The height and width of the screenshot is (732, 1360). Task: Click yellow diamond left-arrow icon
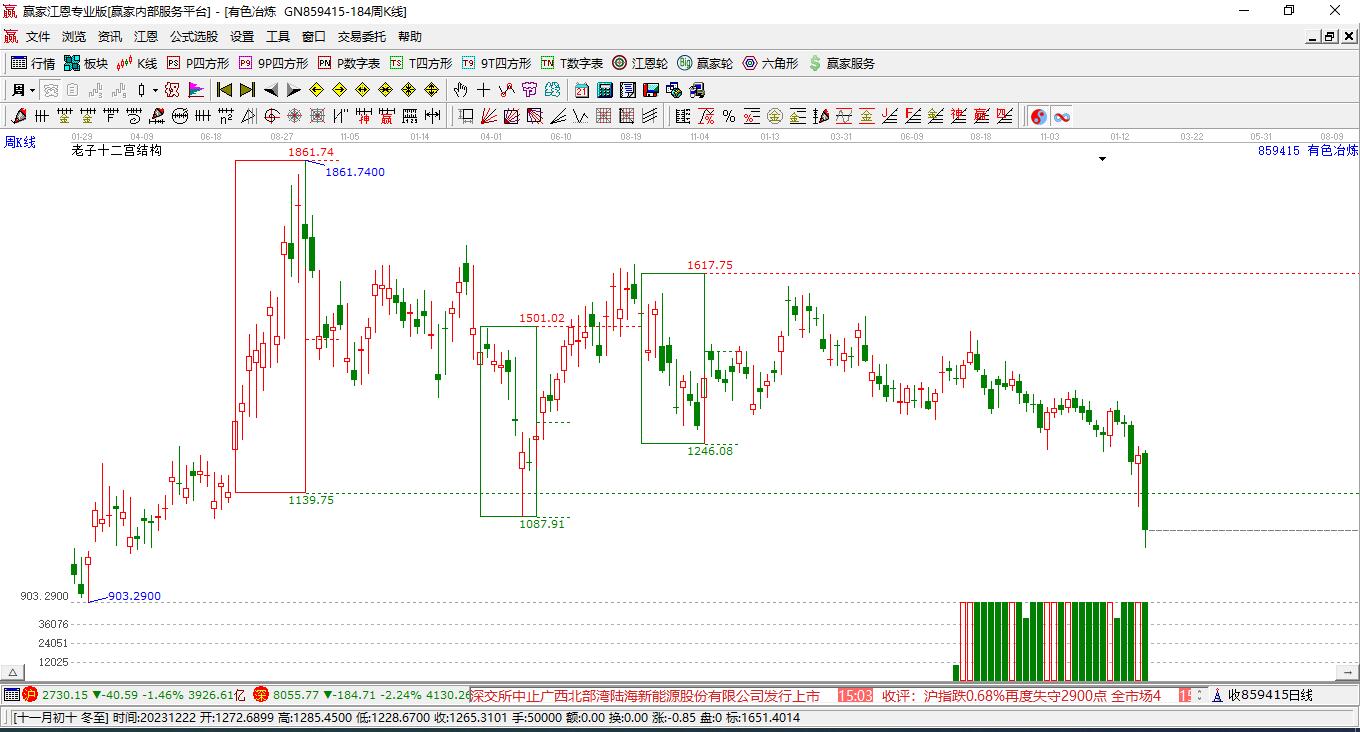pos(316,90)
